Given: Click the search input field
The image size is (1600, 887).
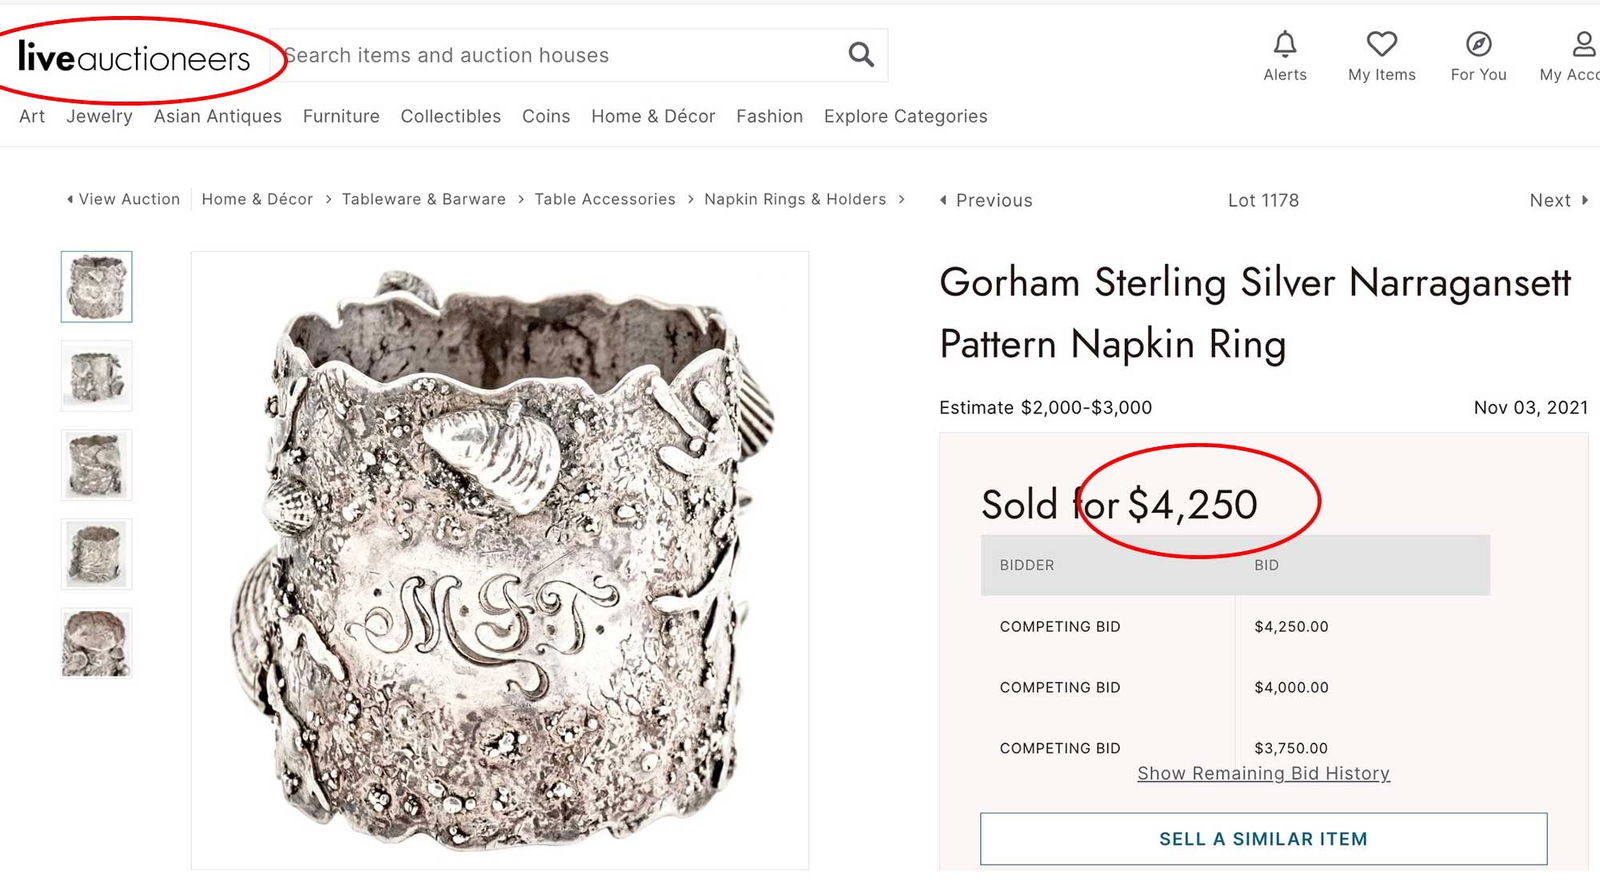Looking at the screenshot, I should (560, 55).
